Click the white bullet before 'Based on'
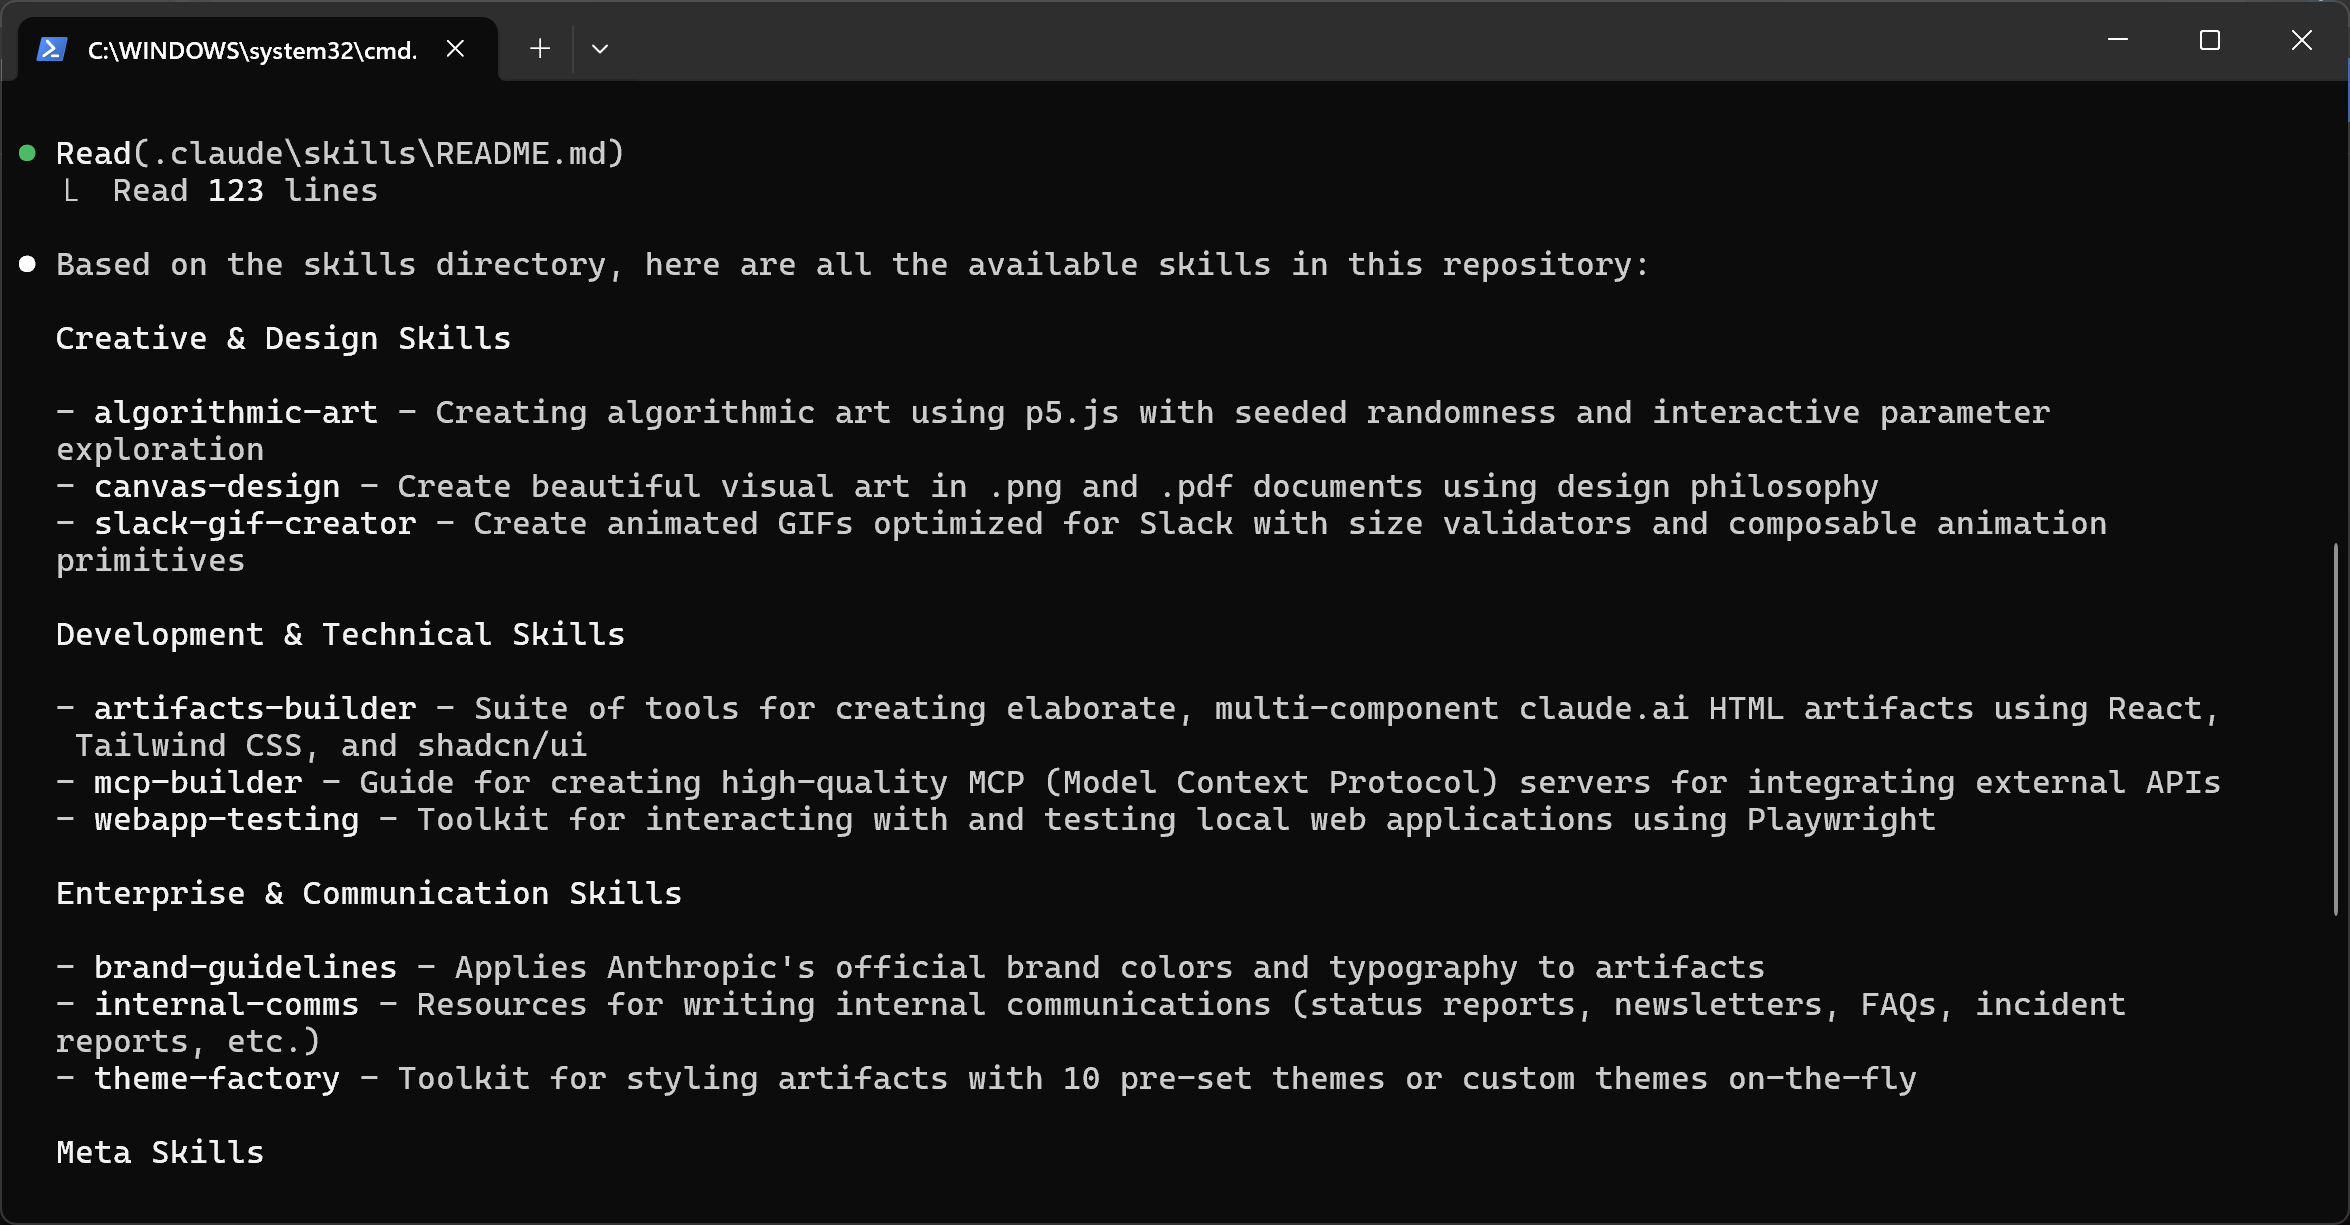 28,264
